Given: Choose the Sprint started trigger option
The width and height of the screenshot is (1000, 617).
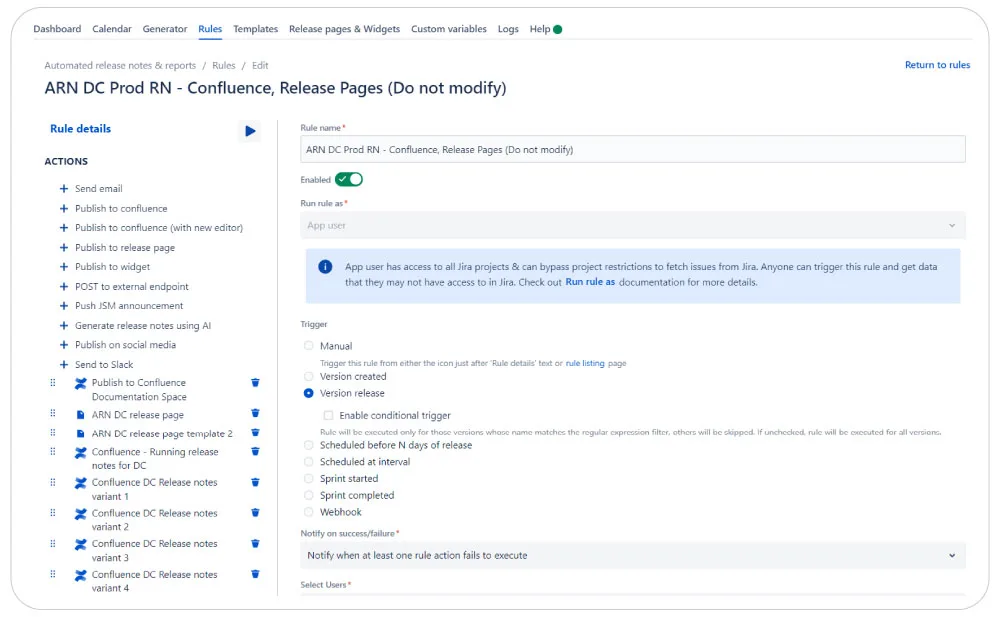Looking at the screenshot, I should click(308, 479).
